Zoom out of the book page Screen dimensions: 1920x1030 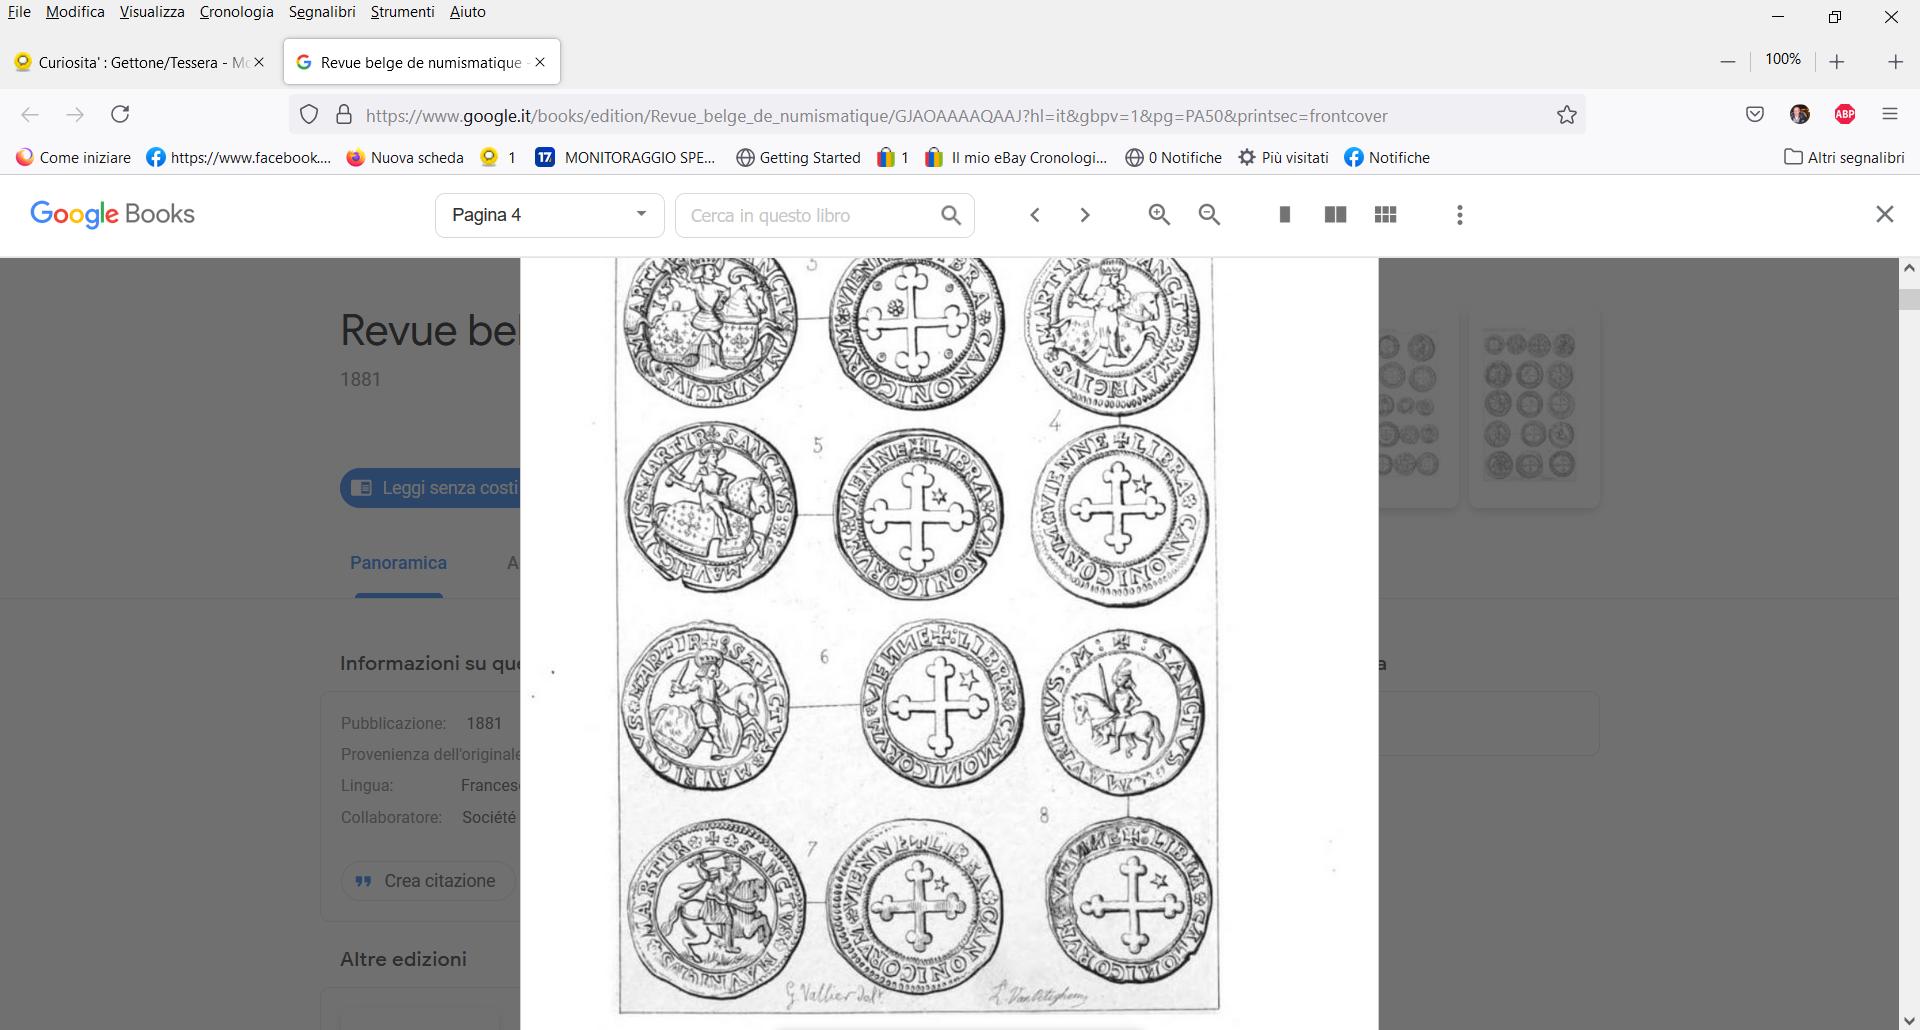click(1209, 215)
